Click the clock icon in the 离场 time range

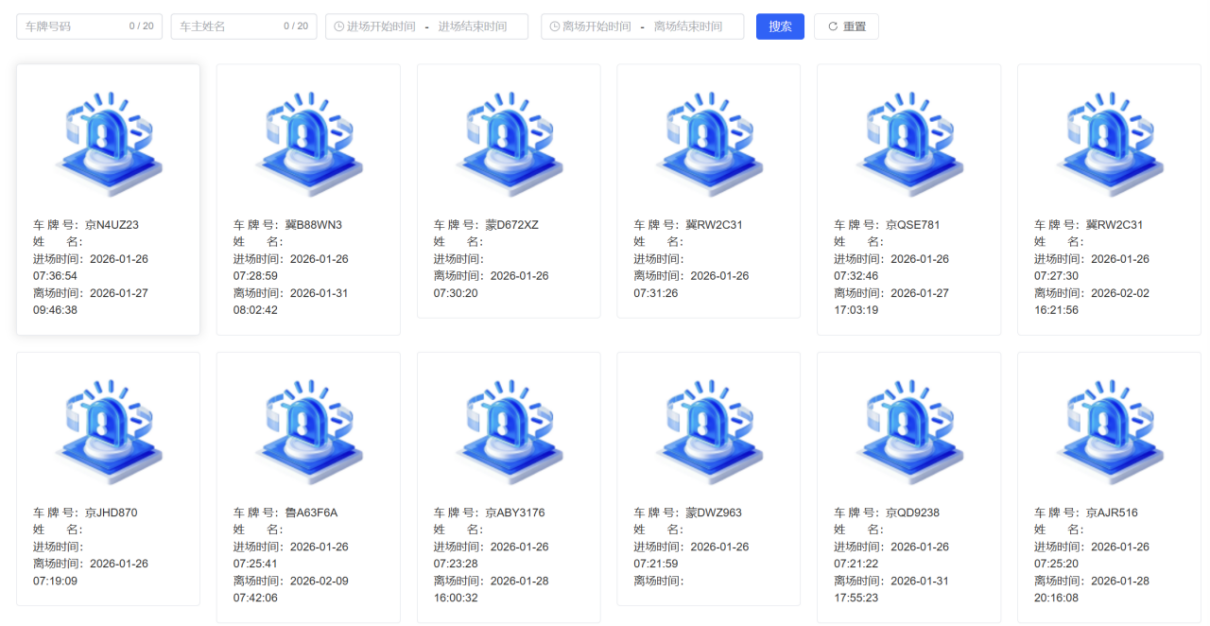(x=555, y=27)
